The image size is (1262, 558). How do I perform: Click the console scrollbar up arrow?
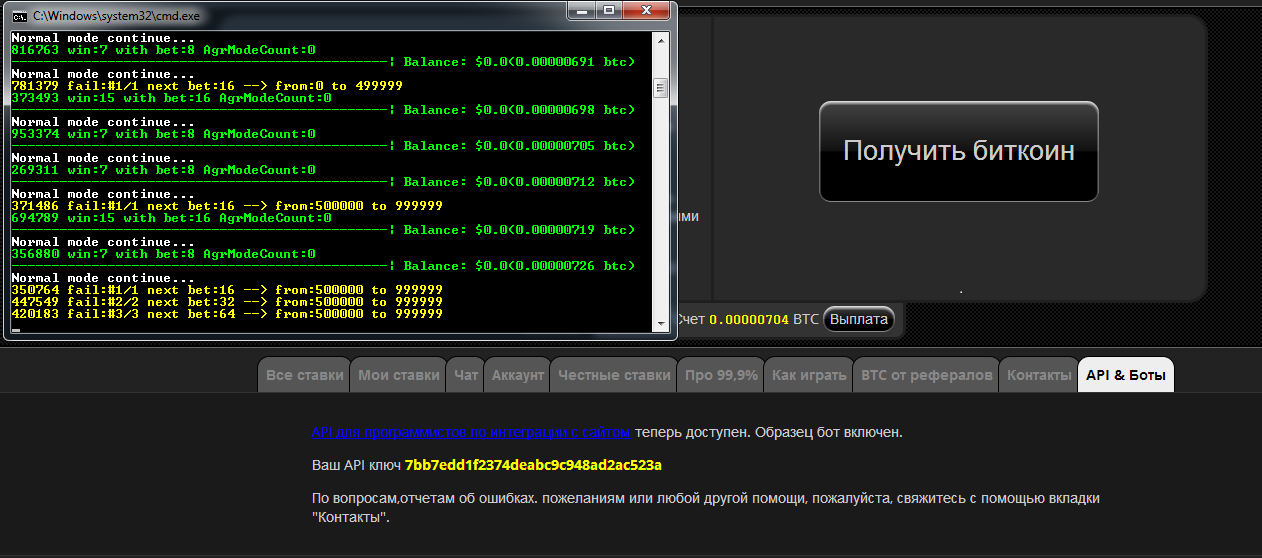[660, 40]
